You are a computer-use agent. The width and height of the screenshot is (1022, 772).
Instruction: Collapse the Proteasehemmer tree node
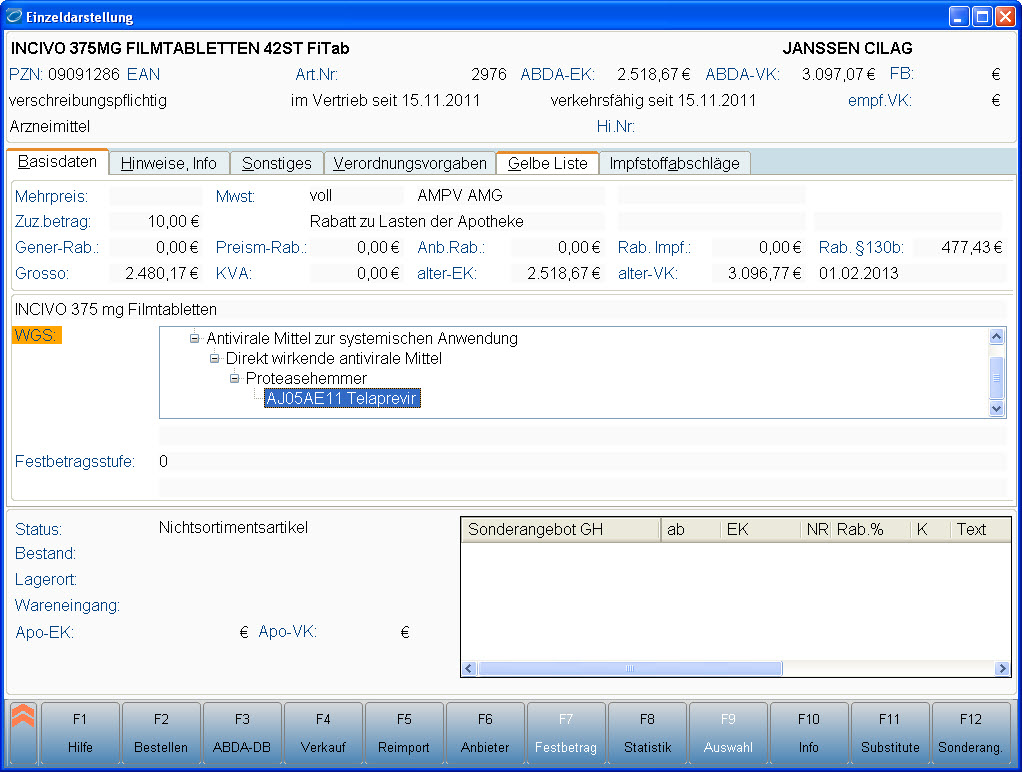point(235,378)
